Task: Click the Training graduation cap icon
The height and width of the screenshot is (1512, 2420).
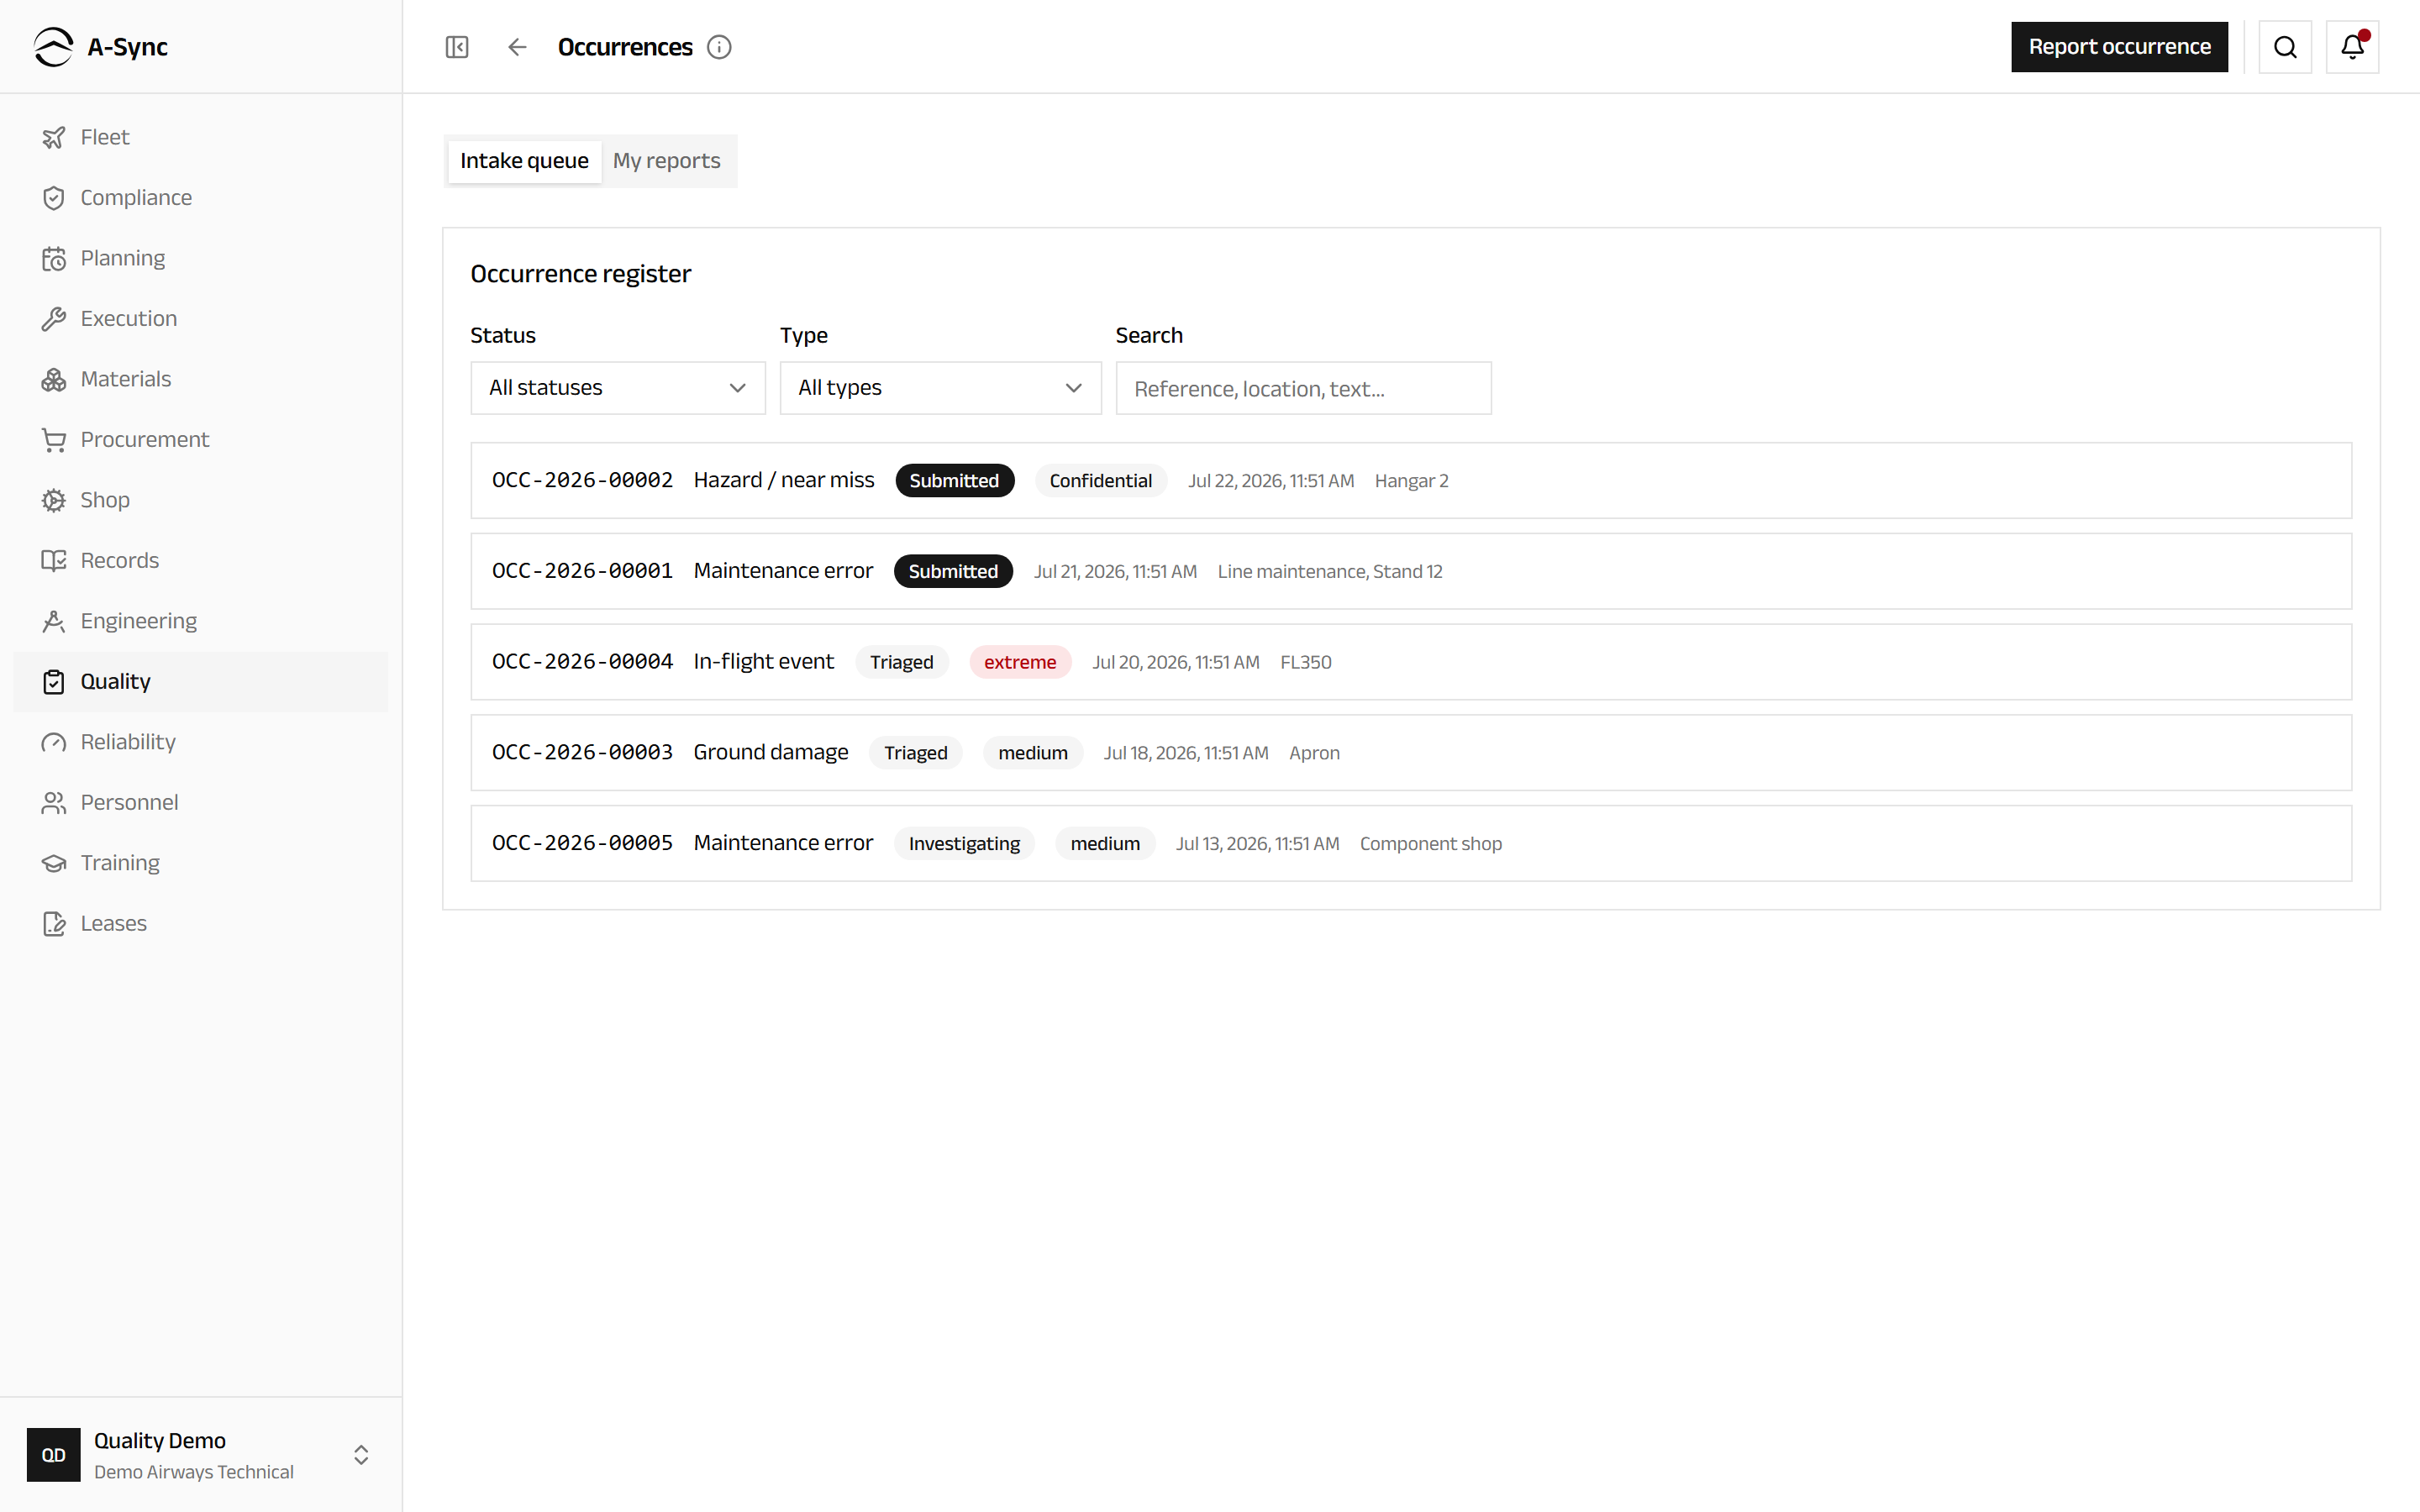Action: [x=53, y=863]
